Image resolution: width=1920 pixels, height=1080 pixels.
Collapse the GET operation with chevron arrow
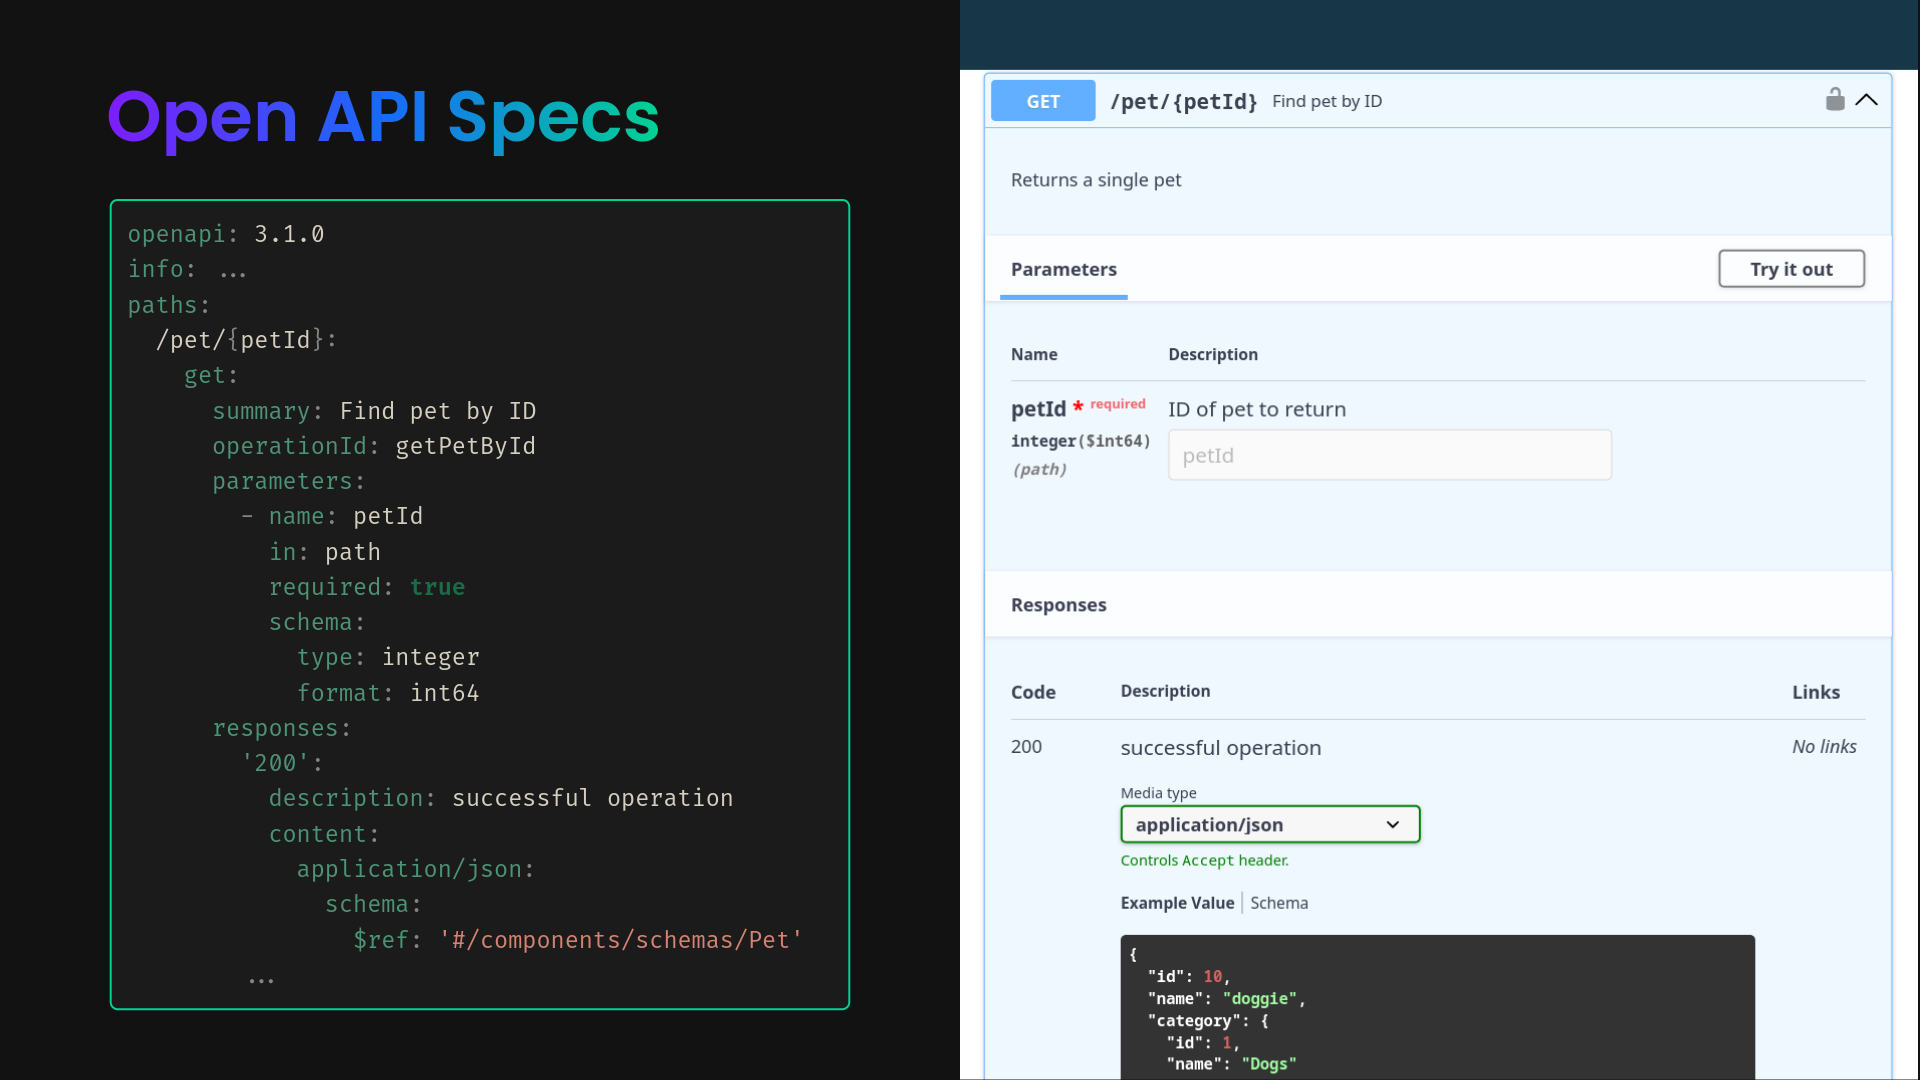[1866, 100]
